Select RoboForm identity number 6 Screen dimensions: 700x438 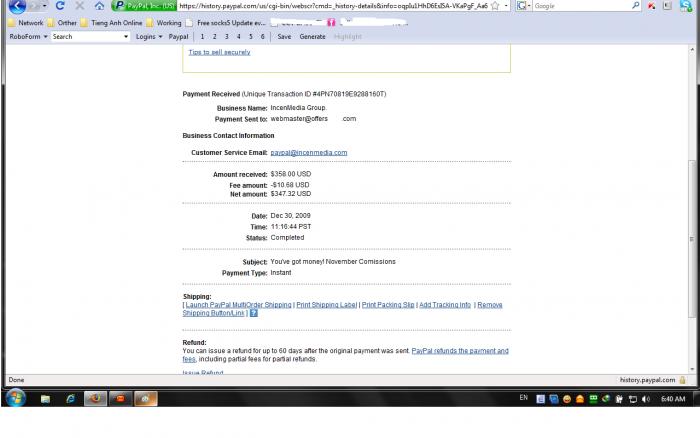262,37
